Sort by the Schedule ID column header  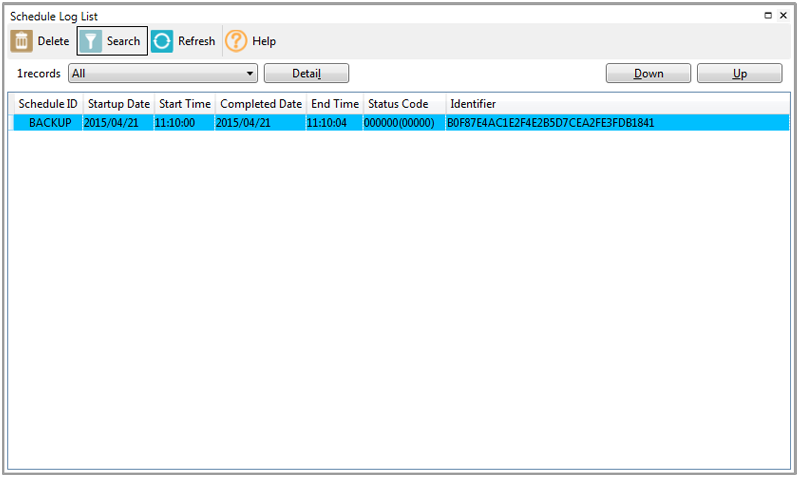47,104
